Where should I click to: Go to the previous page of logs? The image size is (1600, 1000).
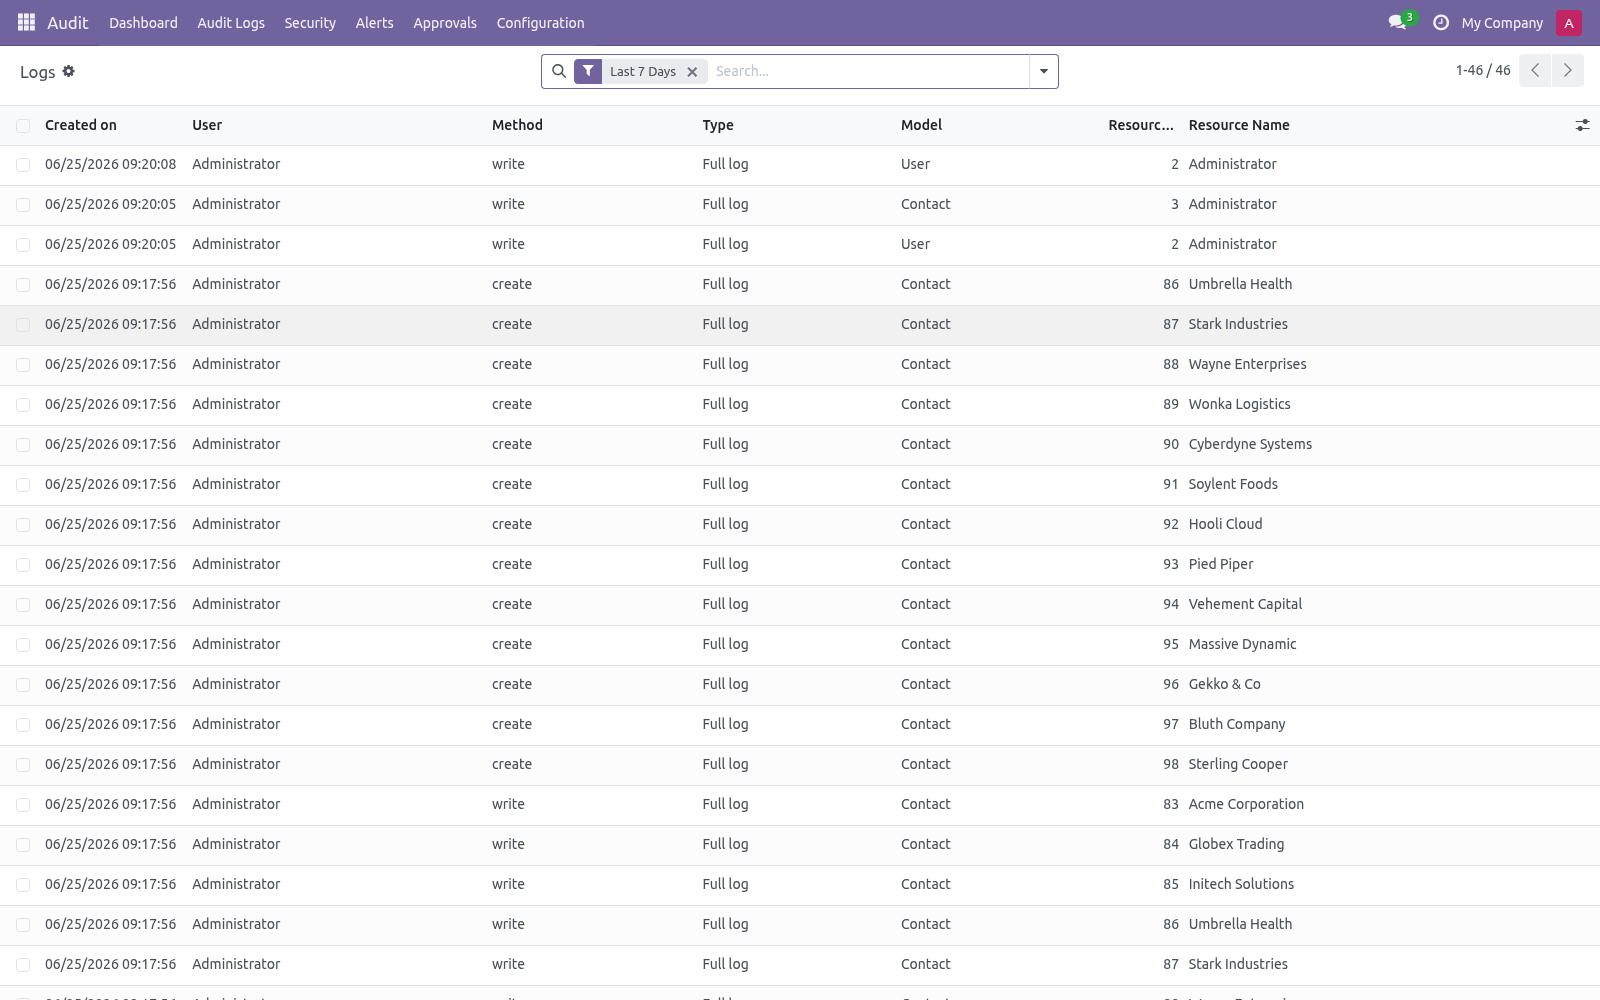[x=1535, y=70]
